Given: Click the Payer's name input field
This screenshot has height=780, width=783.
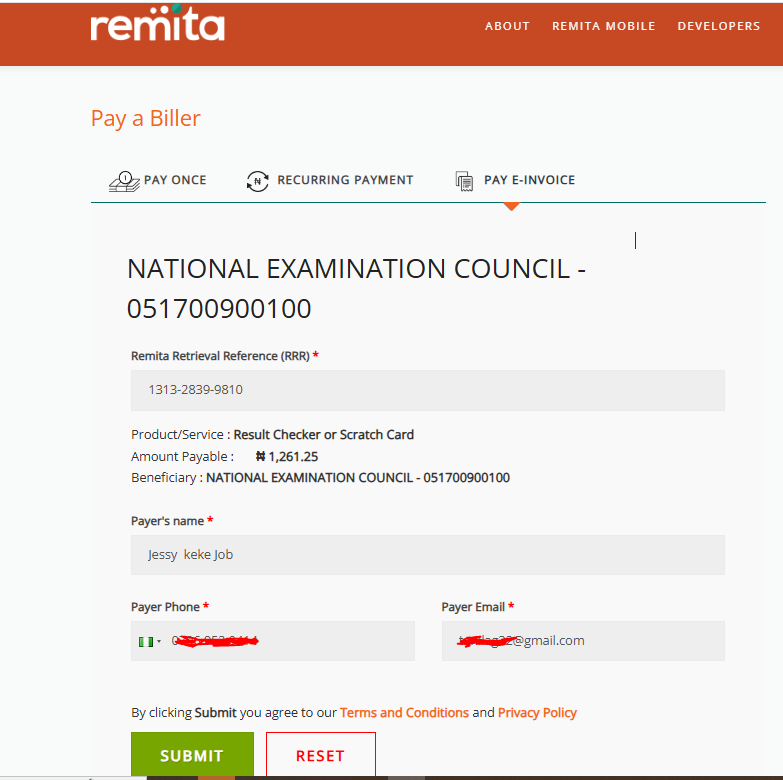Looking at the screenshot, I should click(x=427, y=555).
